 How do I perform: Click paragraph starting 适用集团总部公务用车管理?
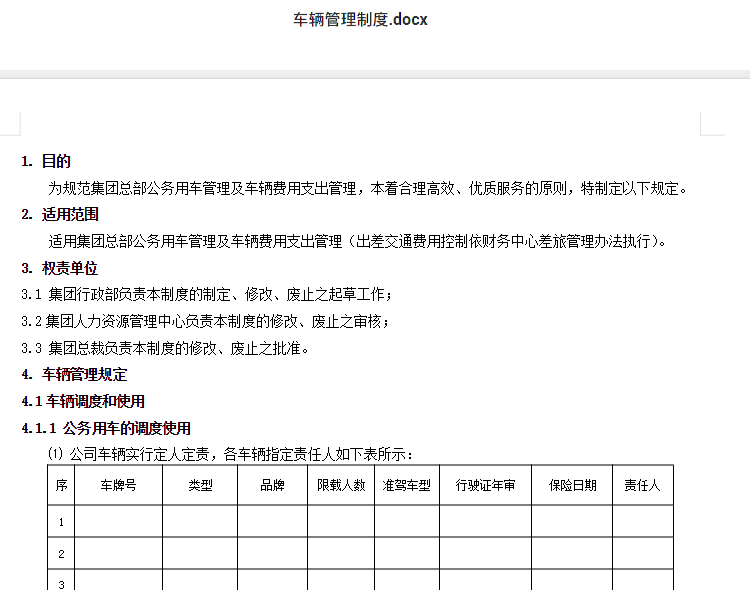[357, 241]
